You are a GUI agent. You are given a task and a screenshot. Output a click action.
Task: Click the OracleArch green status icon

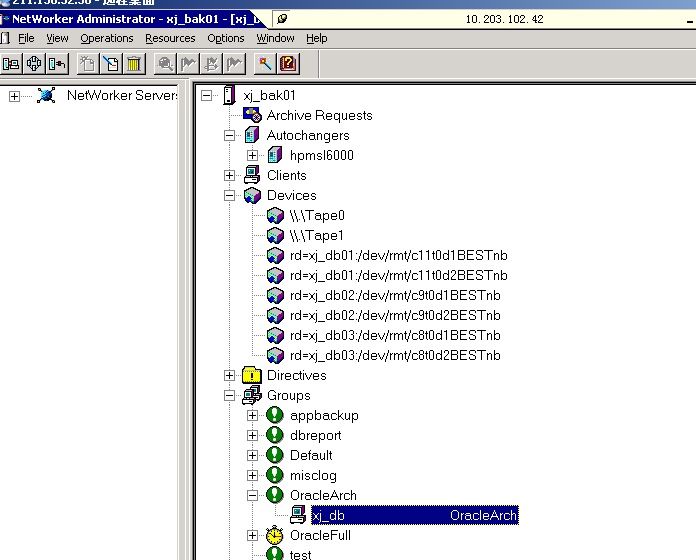point(275,495)
